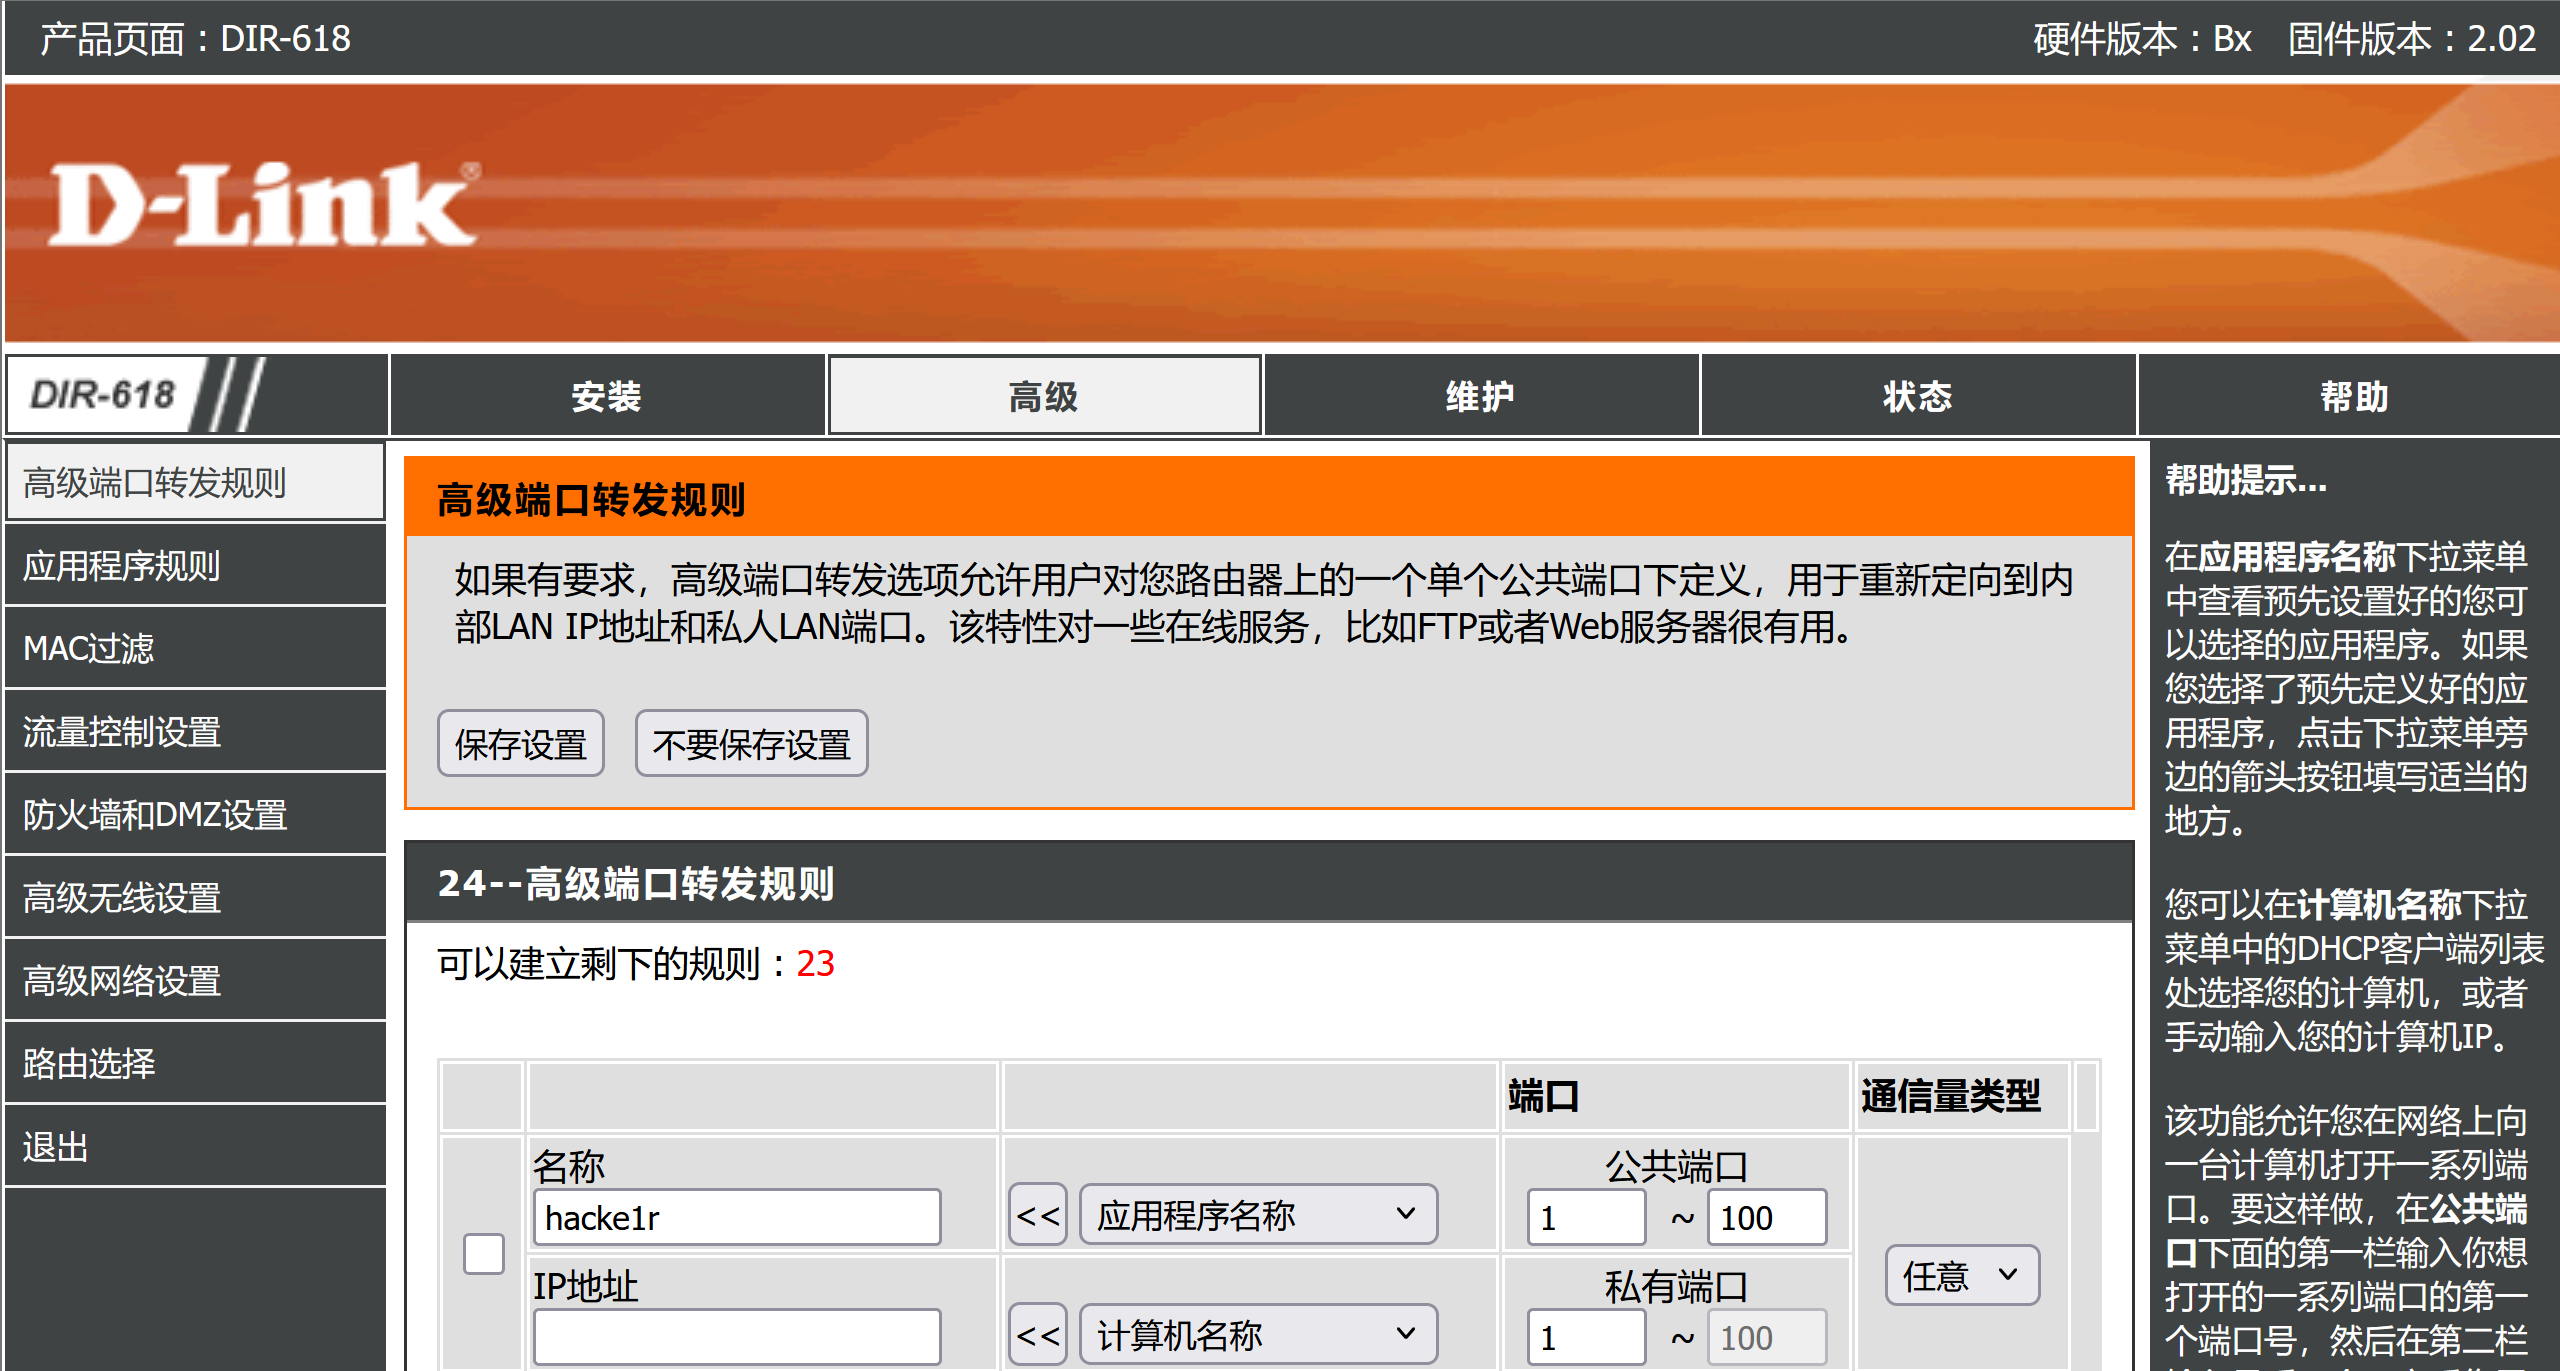Screen dimensions: 2560x1371
Task: Click the DIR-618 model badge
Action: pos(104,394)
